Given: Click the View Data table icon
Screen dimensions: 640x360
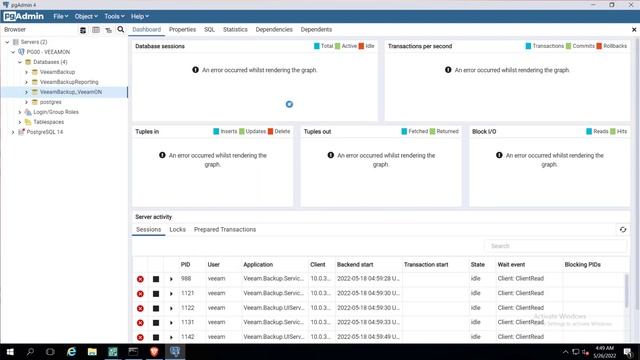Looking at the screenshot, I should tap(96, 30).
